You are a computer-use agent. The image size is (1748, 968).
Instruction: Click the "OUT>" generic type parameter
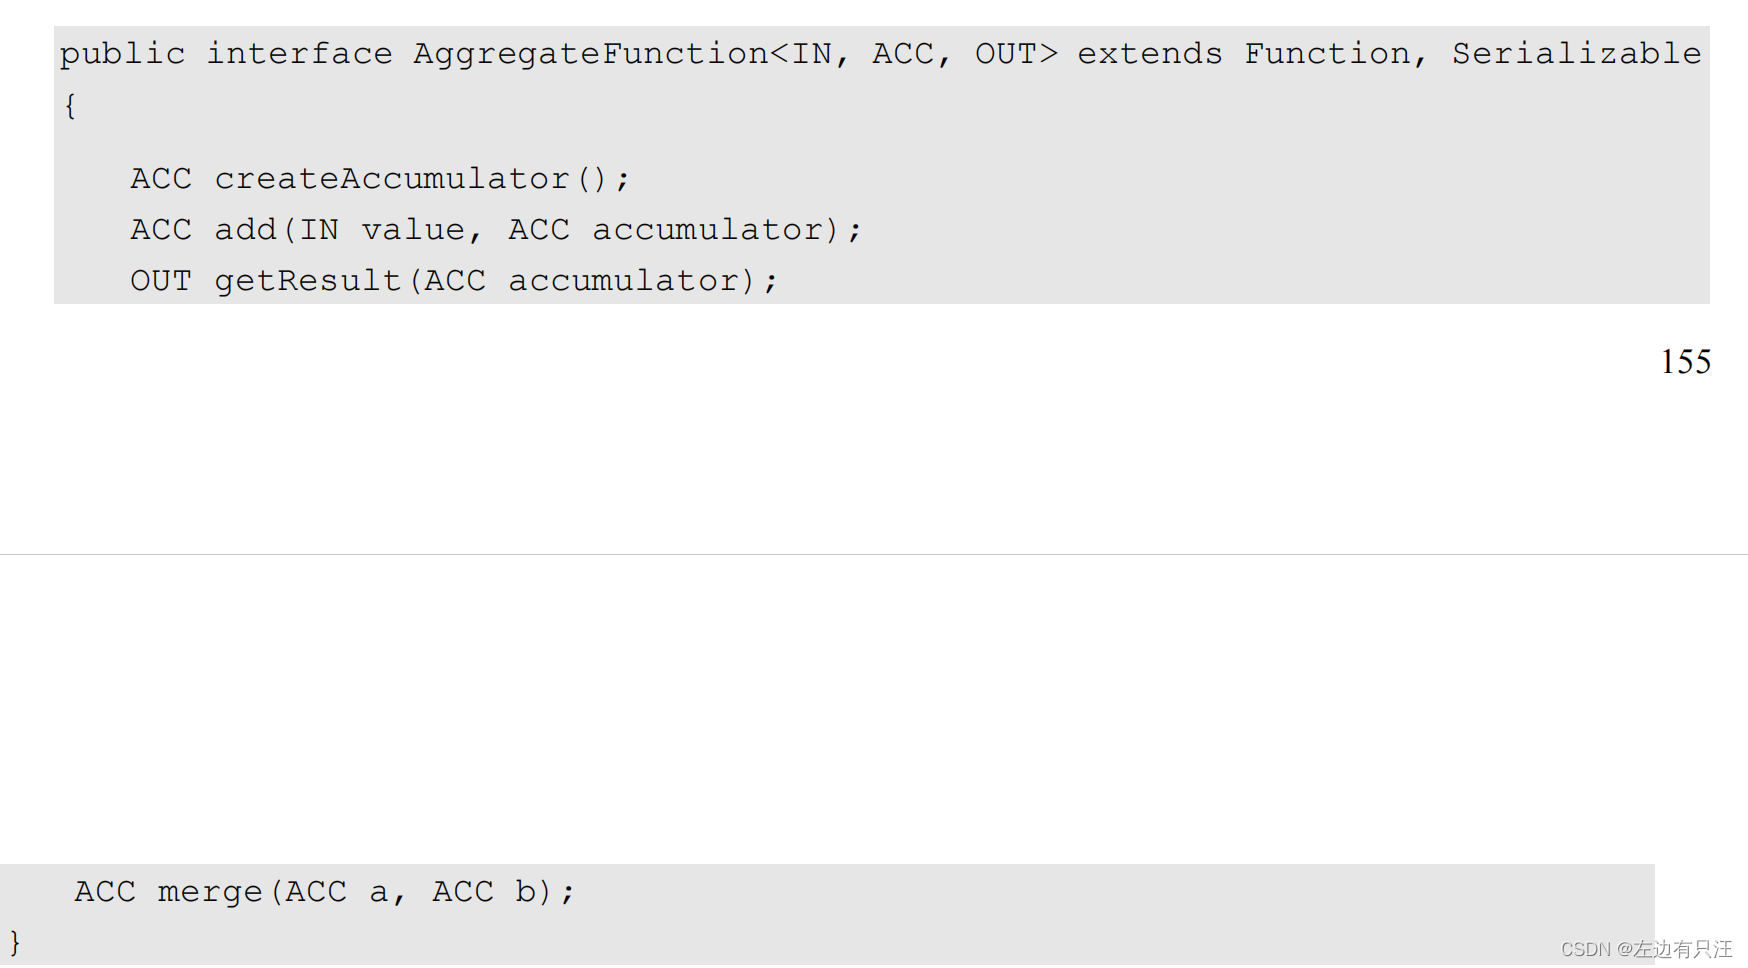pos(1015,54)
